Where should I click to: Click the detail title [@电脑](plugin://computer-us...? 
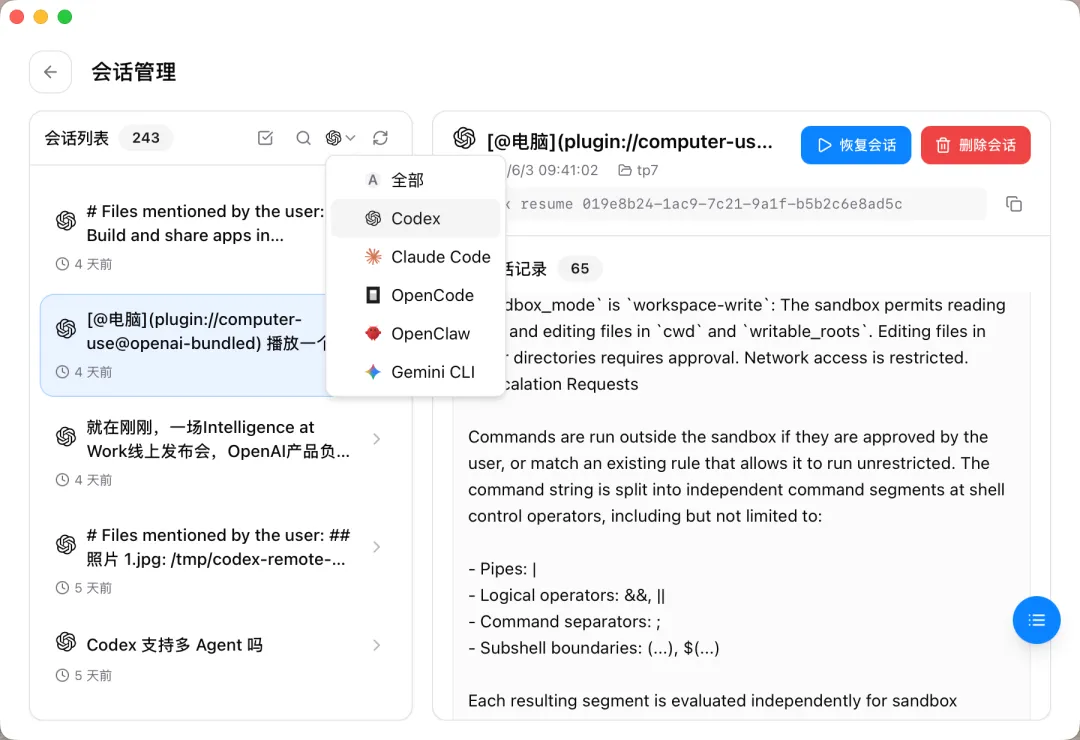click(630, 142)
